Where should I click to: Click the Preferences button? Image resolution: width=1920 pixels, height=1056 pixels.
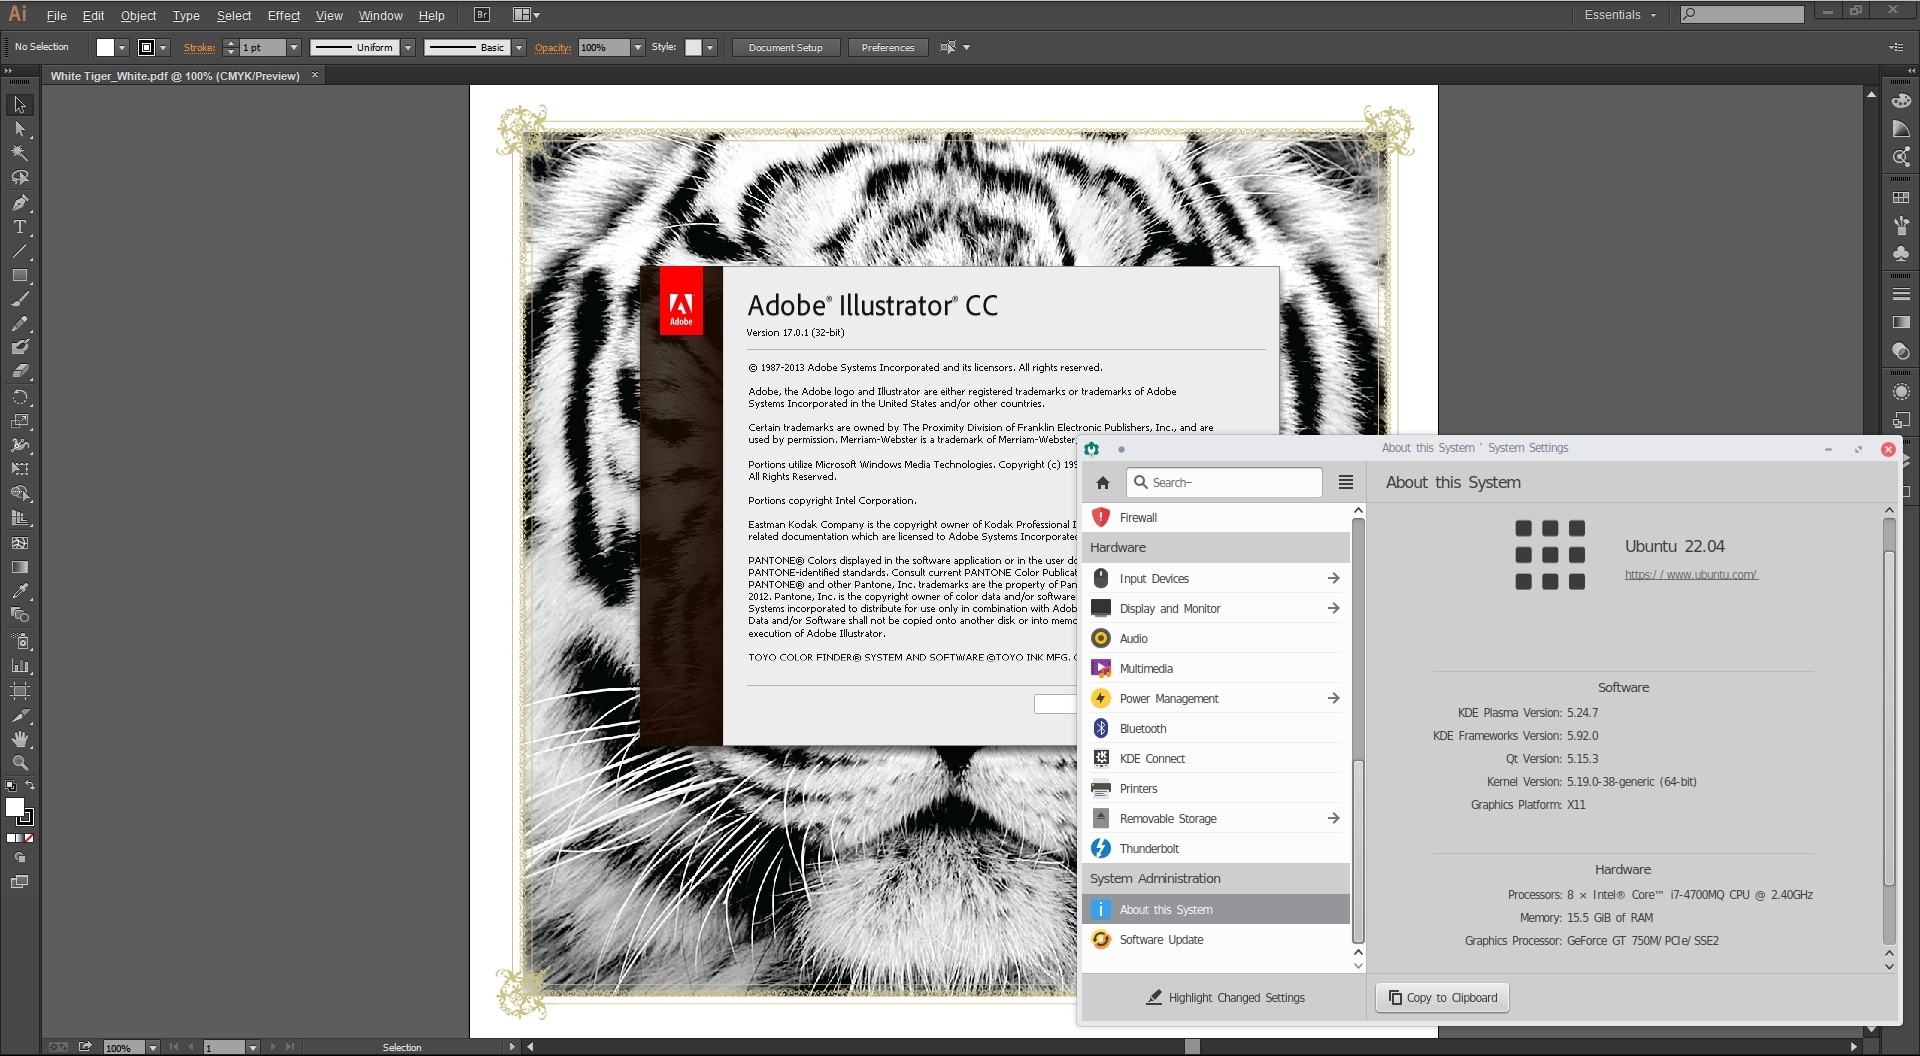(x=888, y=48)
